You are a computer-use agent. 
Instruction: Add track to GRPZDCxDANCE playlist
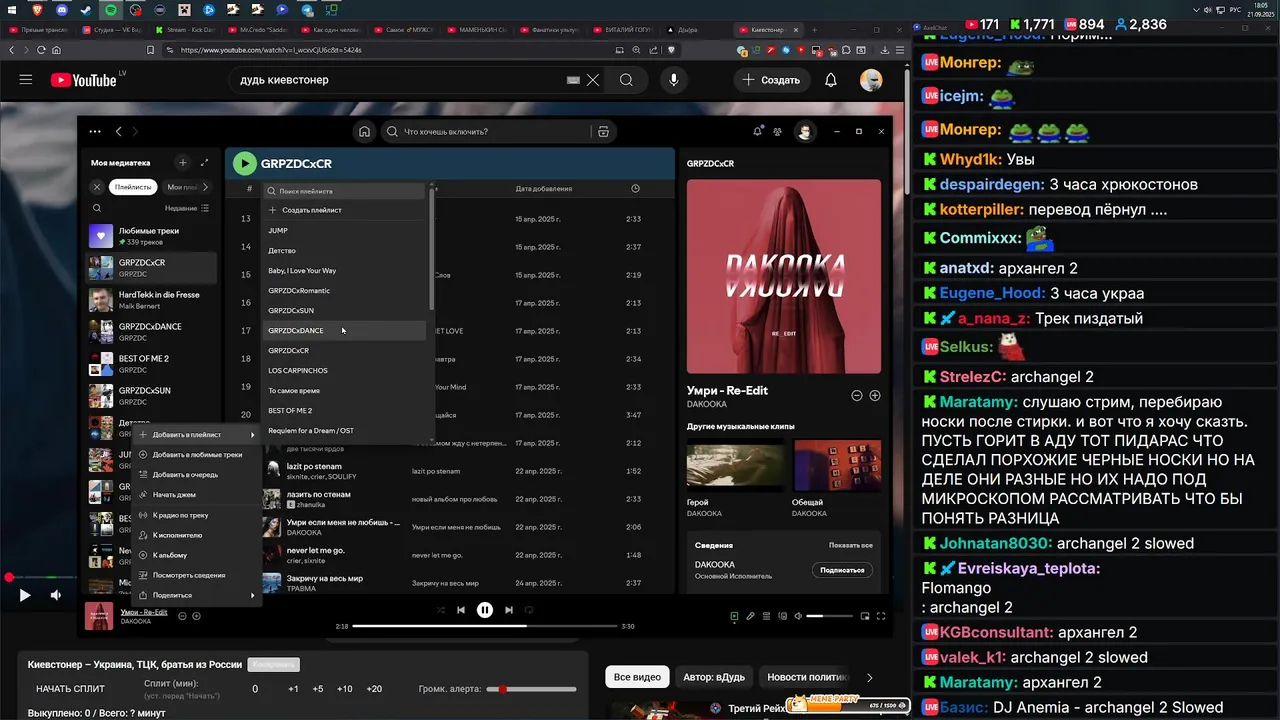[345, 330]
